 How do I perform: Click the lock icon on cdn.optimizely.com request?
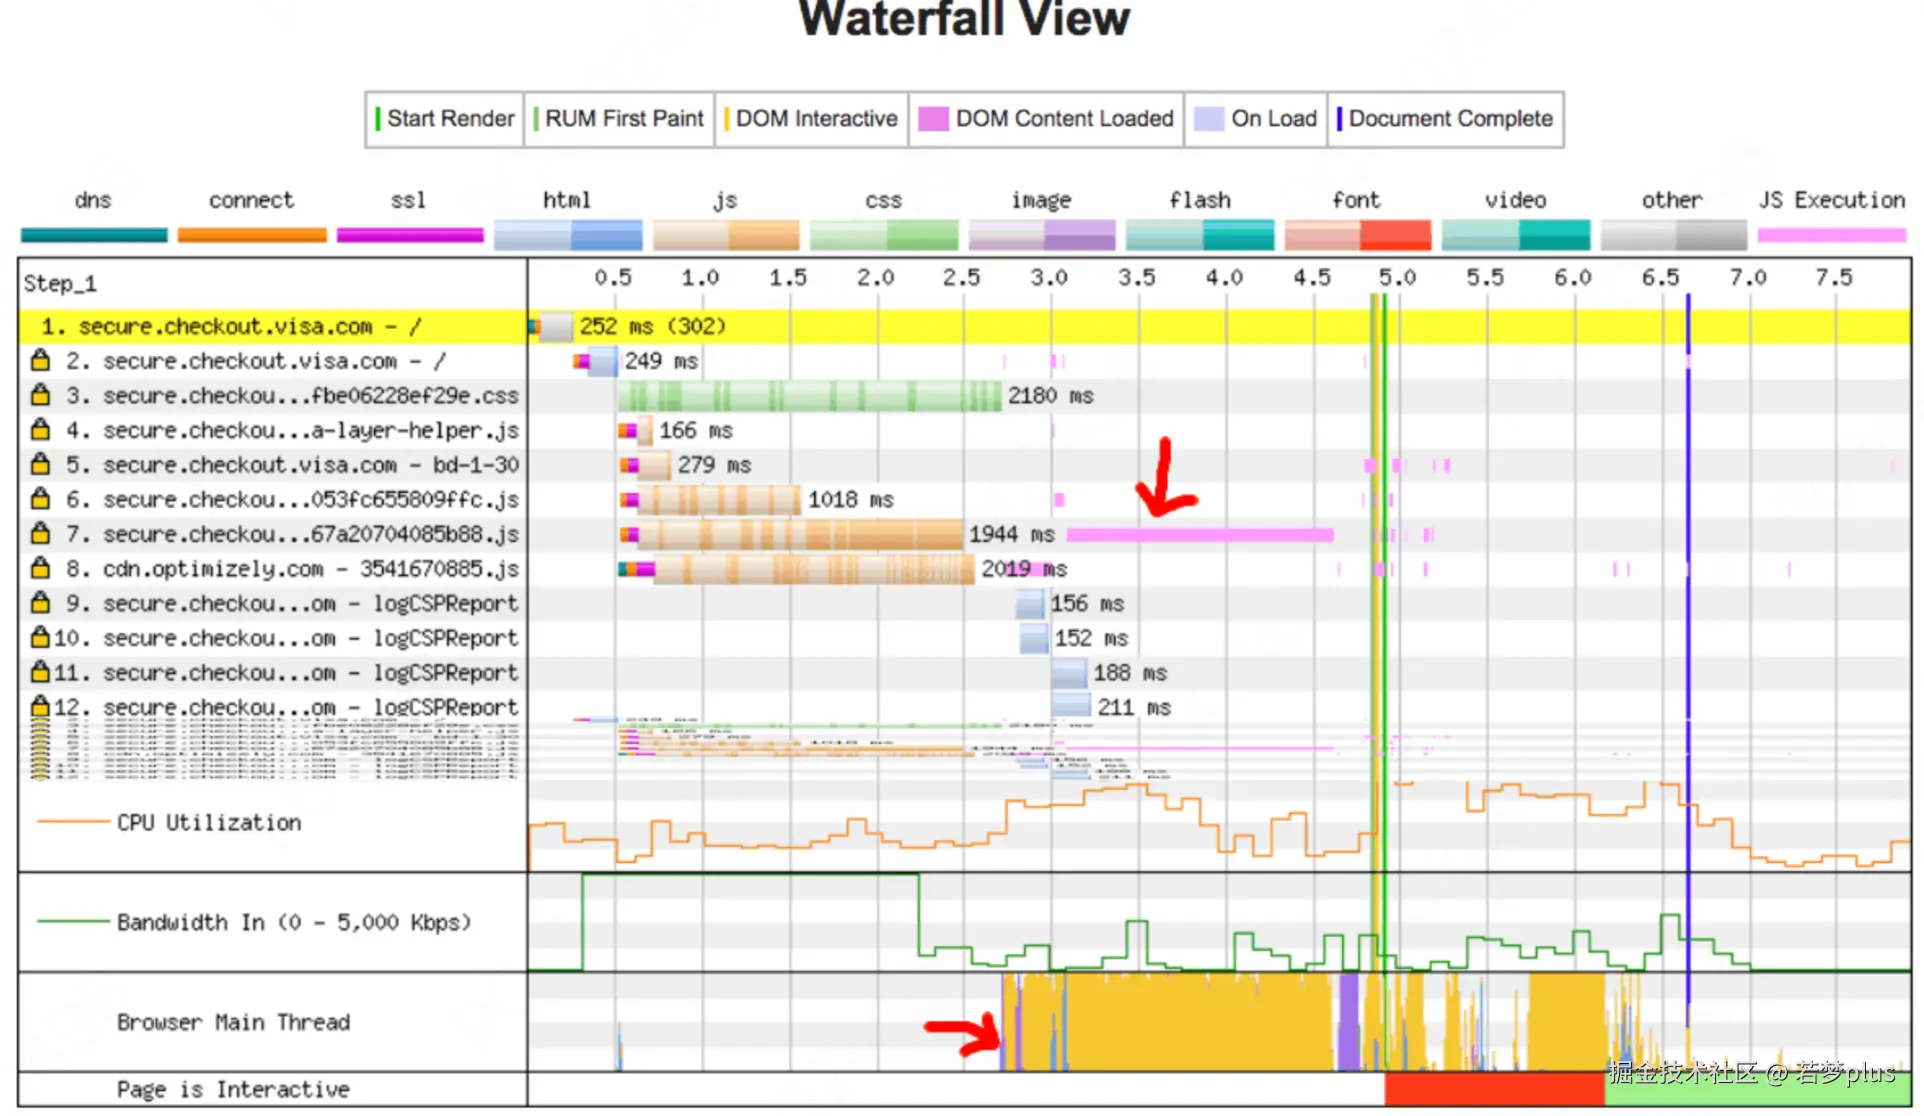tap(40, 568)
